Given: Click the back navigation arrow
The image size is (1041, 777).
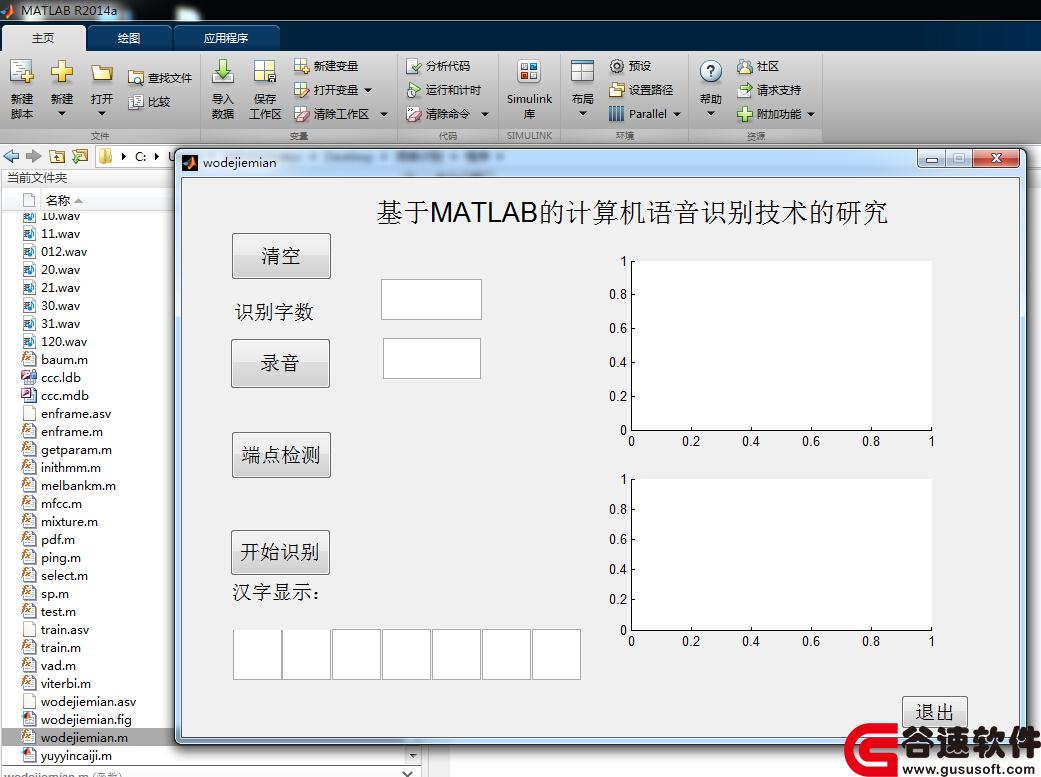Looking at the screenshot, I should point(11,156).
